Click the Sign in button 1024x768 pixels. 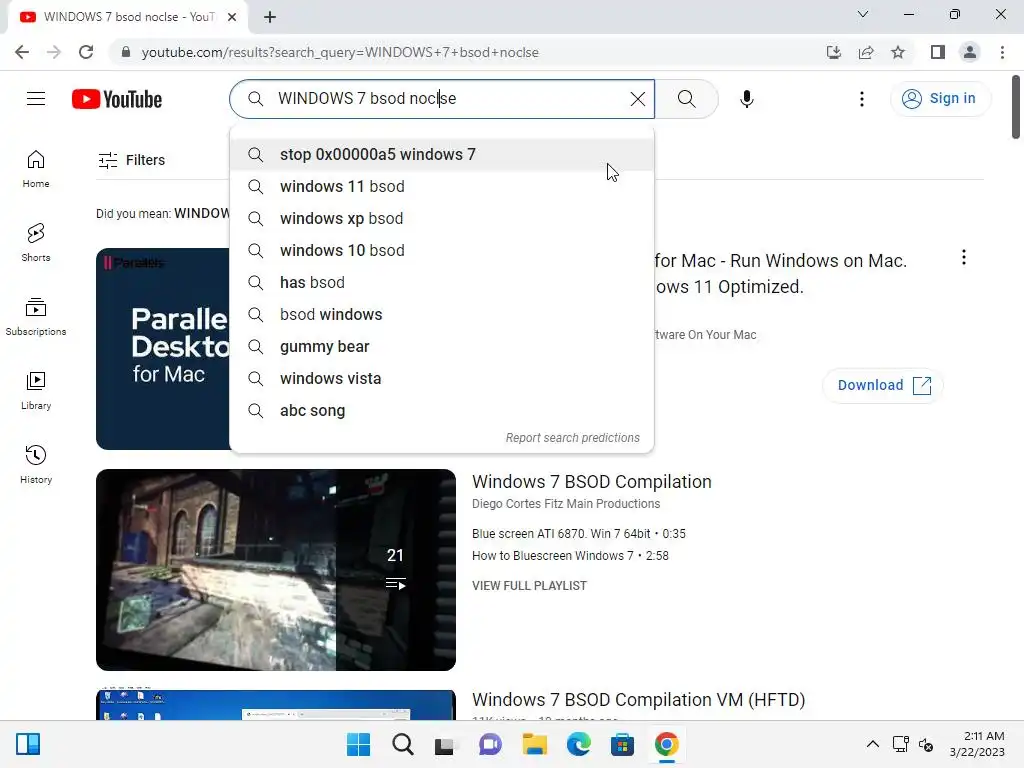(940, 99)
